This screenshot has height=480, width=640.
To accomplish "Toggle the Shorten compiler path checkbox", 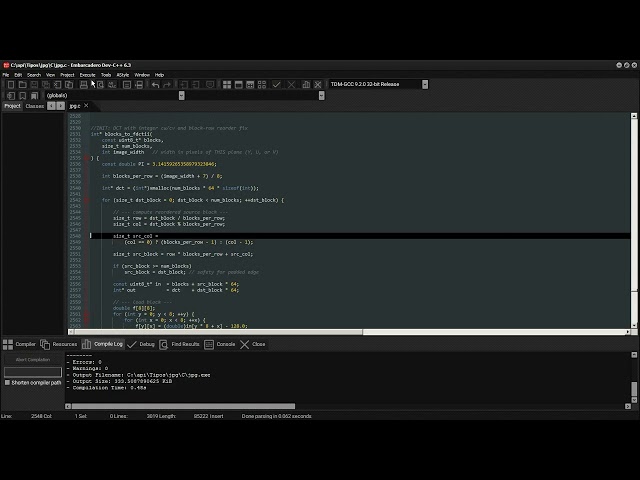I will pyautogui.click(x=8, y=382).
